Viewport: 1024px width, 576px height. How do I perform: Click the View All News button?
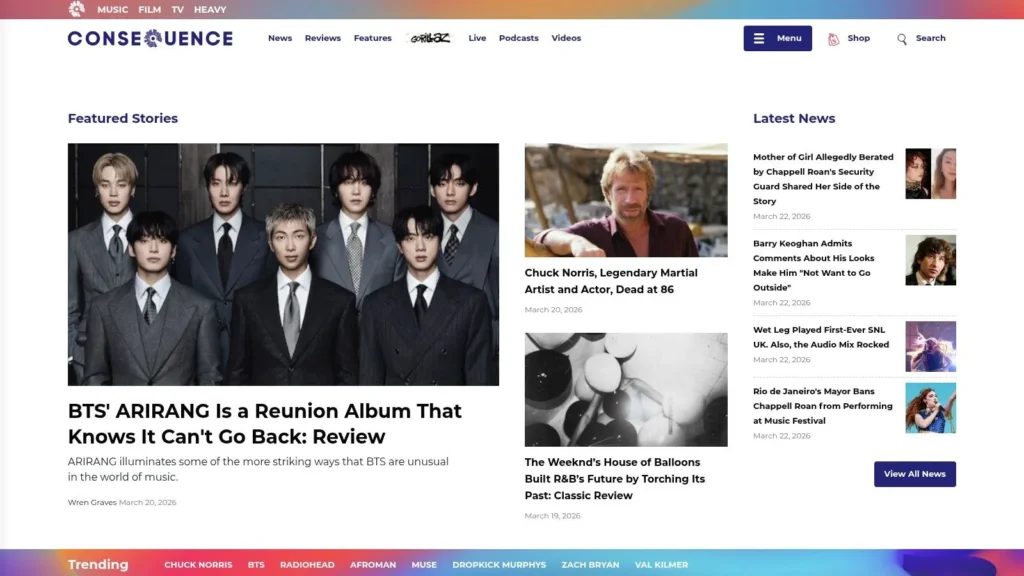click(914, 474)
